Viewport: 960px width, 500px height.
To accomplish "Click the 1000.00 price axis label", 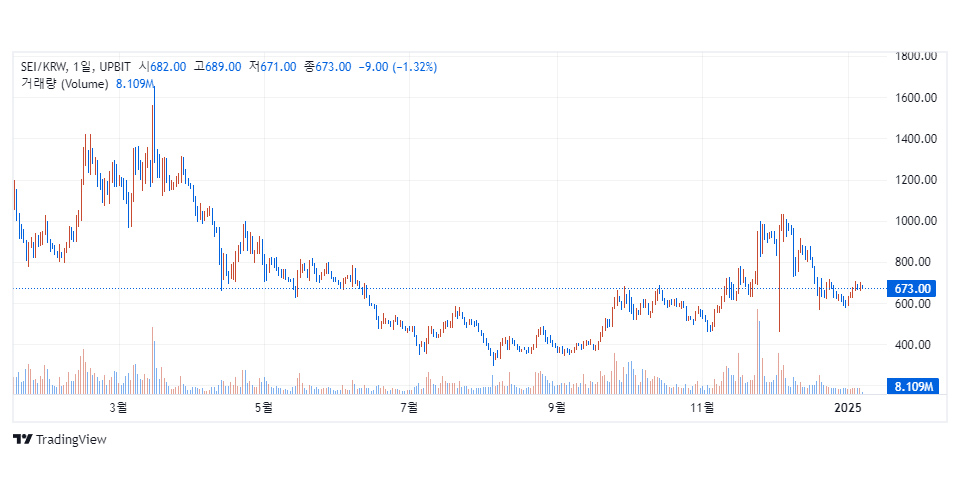I will (915, 221).
